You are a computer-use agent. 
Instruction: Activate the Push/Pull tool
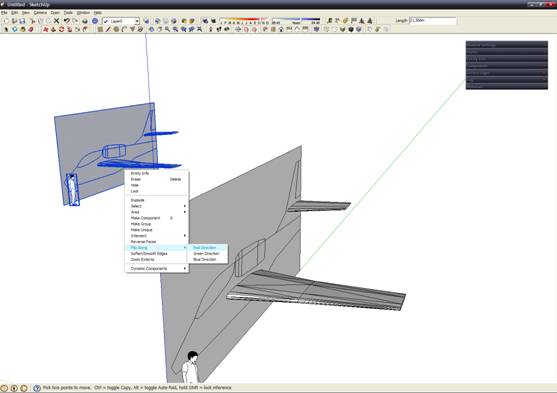53,29
